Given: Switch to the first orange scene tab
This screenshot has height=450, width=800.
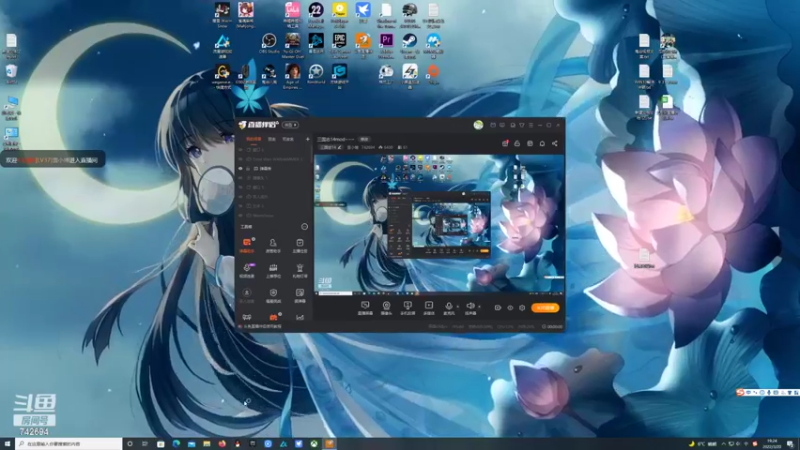Looking at the screenshot, I should click(253, 139).
